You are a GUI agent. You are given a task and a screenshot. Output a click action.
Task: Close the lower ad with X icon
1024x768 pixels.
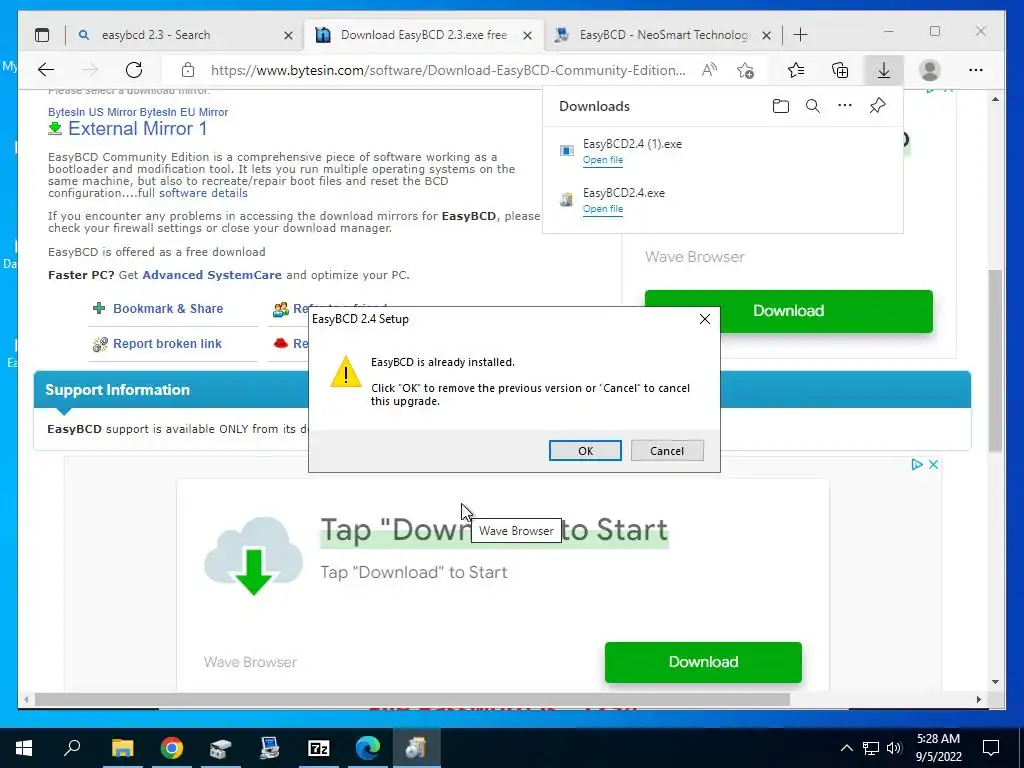[933, 464]
